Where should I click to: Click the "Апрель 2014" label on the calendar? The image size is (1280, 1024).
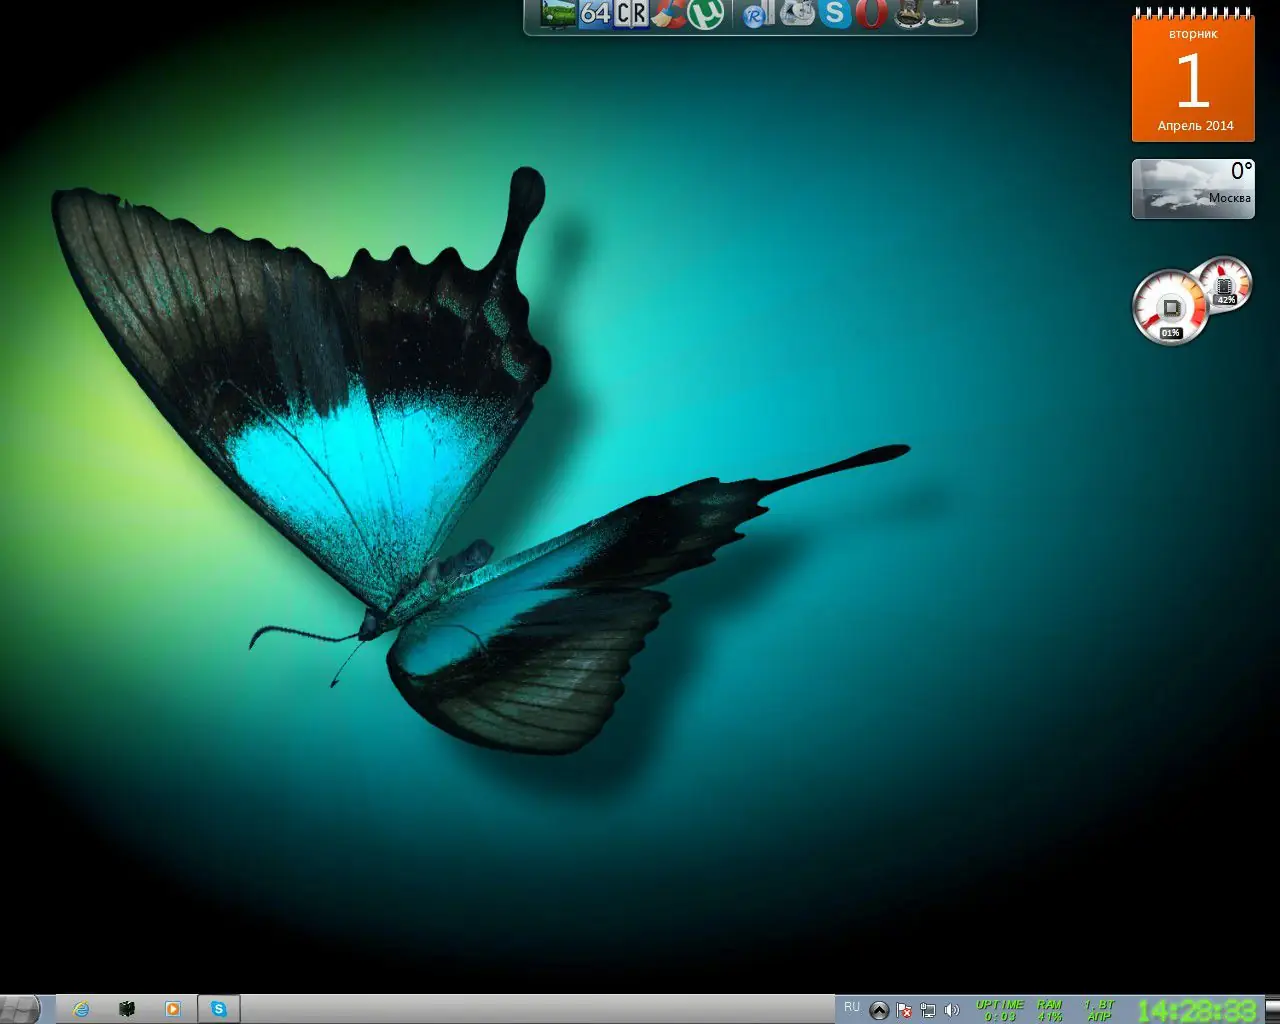point(1196,126)
